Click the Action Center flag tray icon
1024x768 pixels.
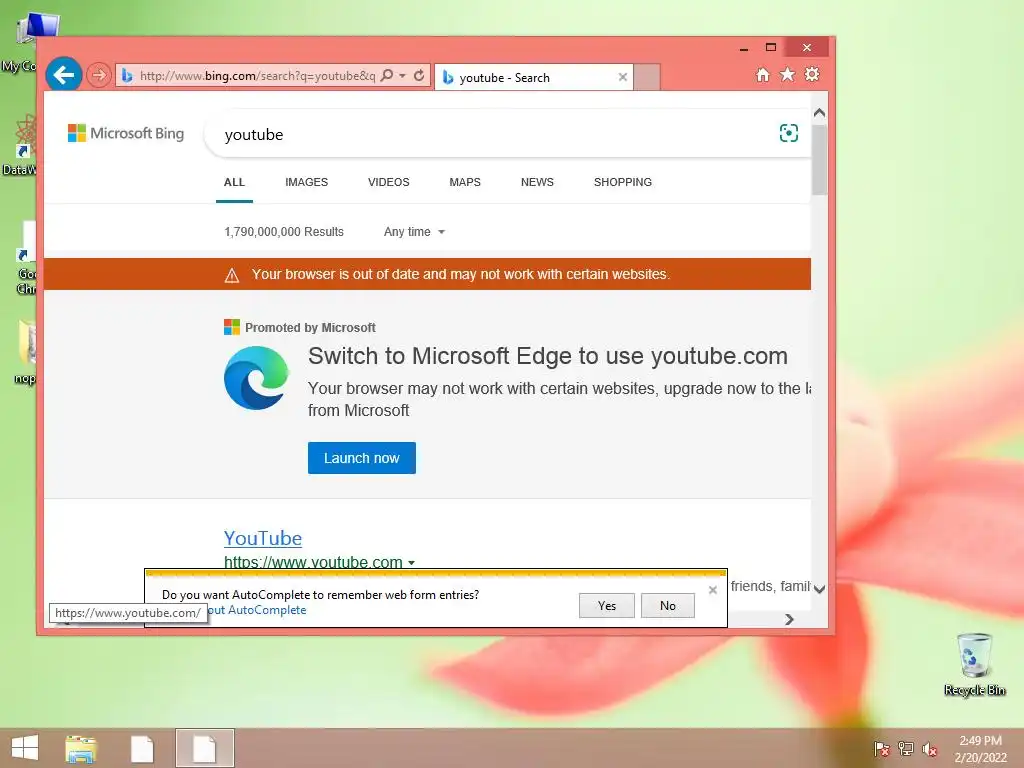coord(881,749)
